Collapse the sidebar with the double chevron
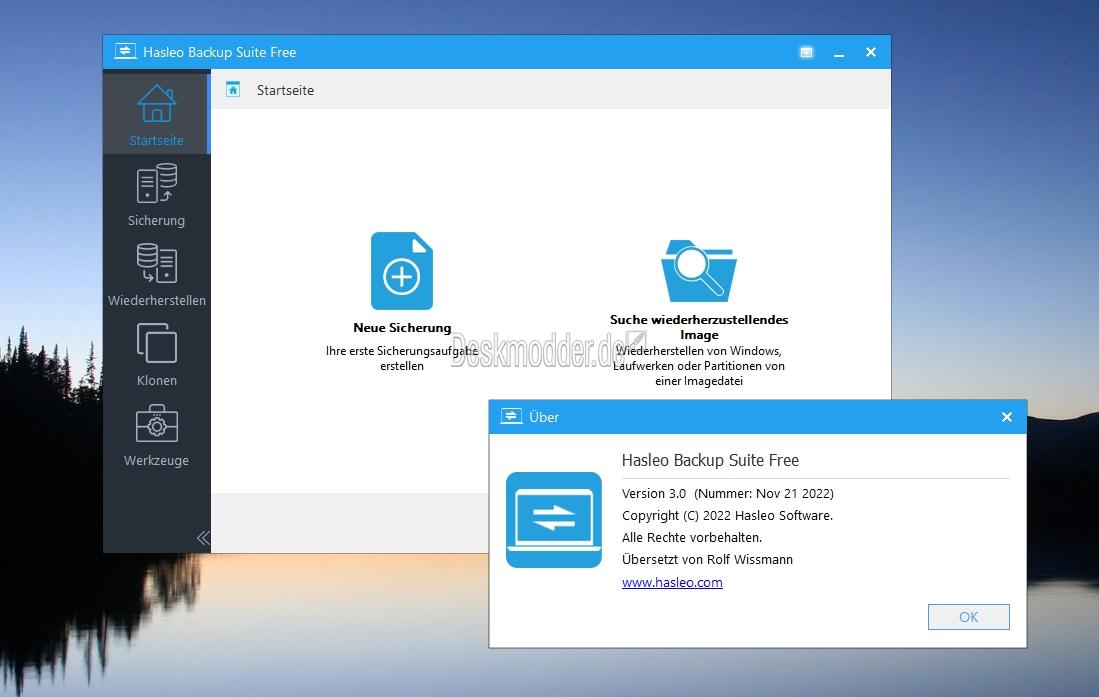1099x697 pixels. point(203,538)
